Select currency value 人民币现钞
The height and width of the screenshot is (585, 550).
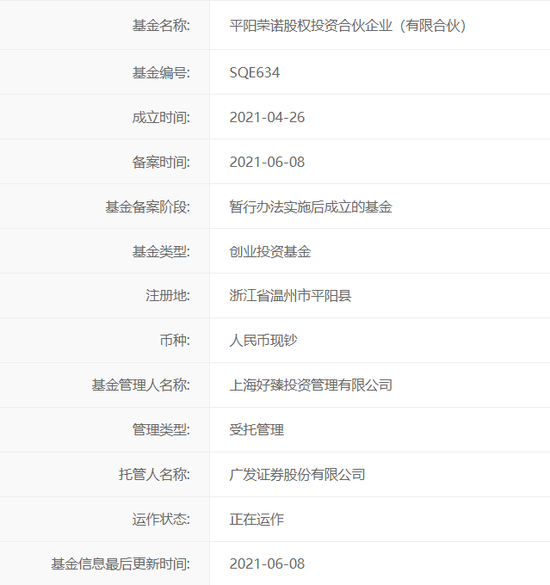click(263, 340)
